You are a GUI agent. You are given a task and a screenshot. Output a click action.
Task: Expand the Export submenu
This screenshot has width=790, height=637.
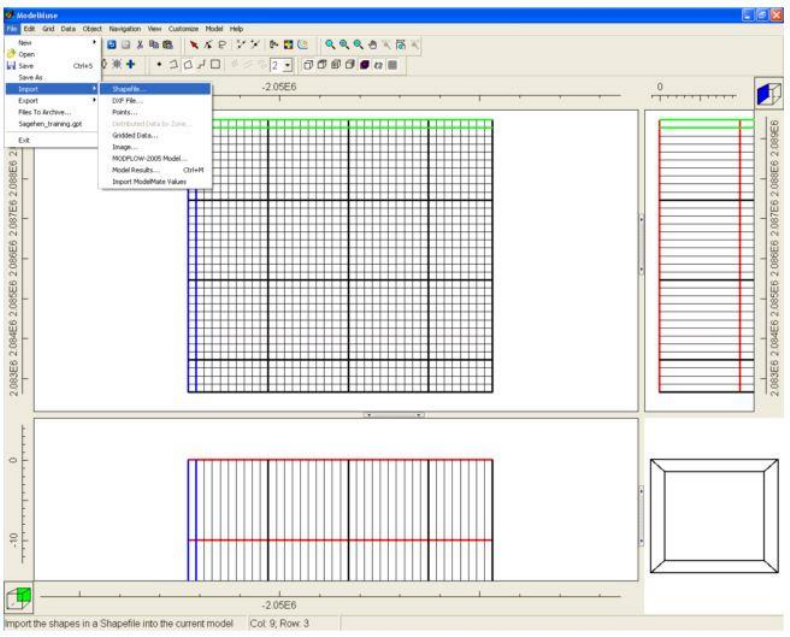tap(52, 100)
